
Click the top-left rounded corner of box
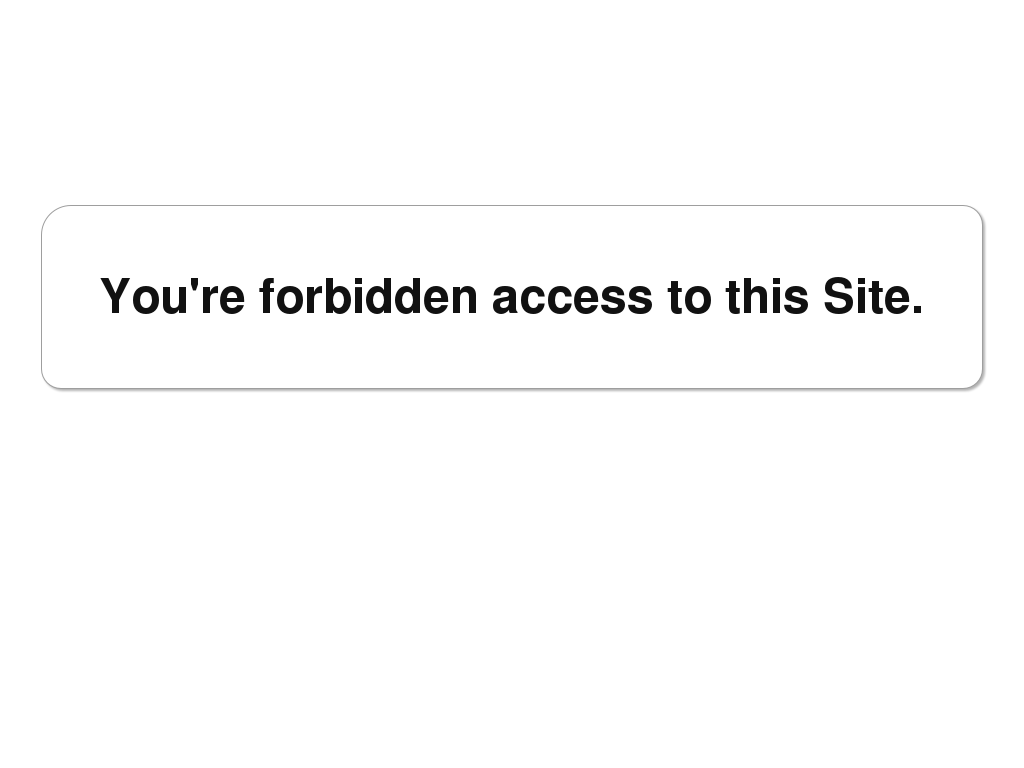(50, 214)
